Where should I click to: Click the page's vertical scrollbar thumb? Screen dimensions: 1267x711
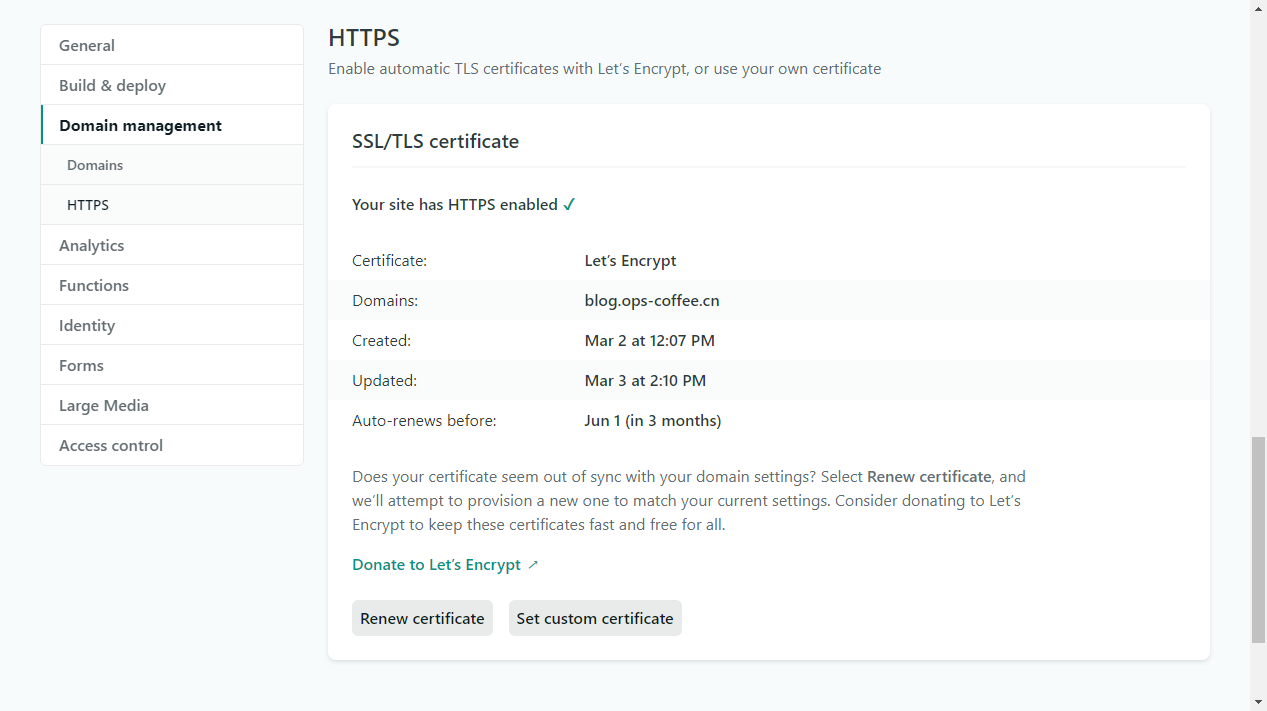point(1258,540)
